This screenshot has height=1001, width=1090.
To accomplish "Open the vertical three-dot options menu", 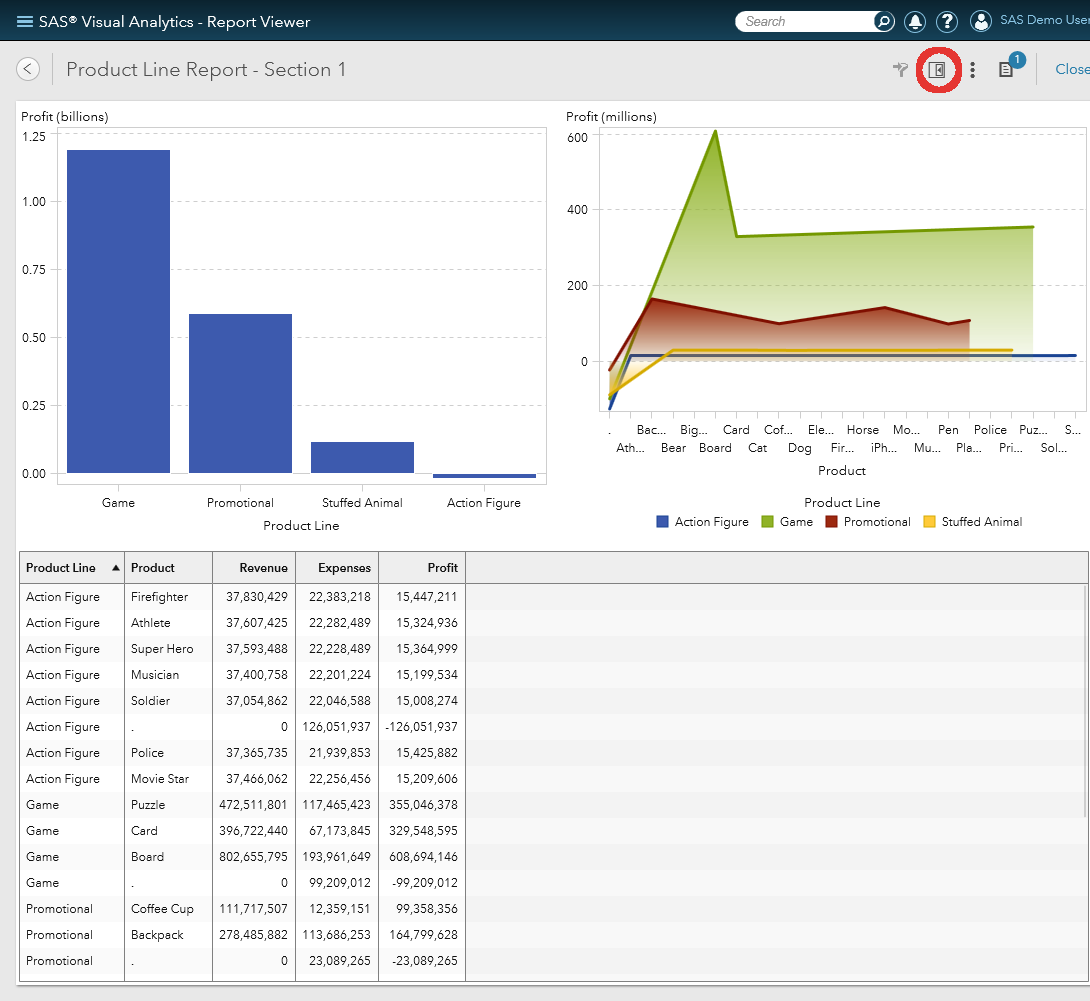I will 972,69.
